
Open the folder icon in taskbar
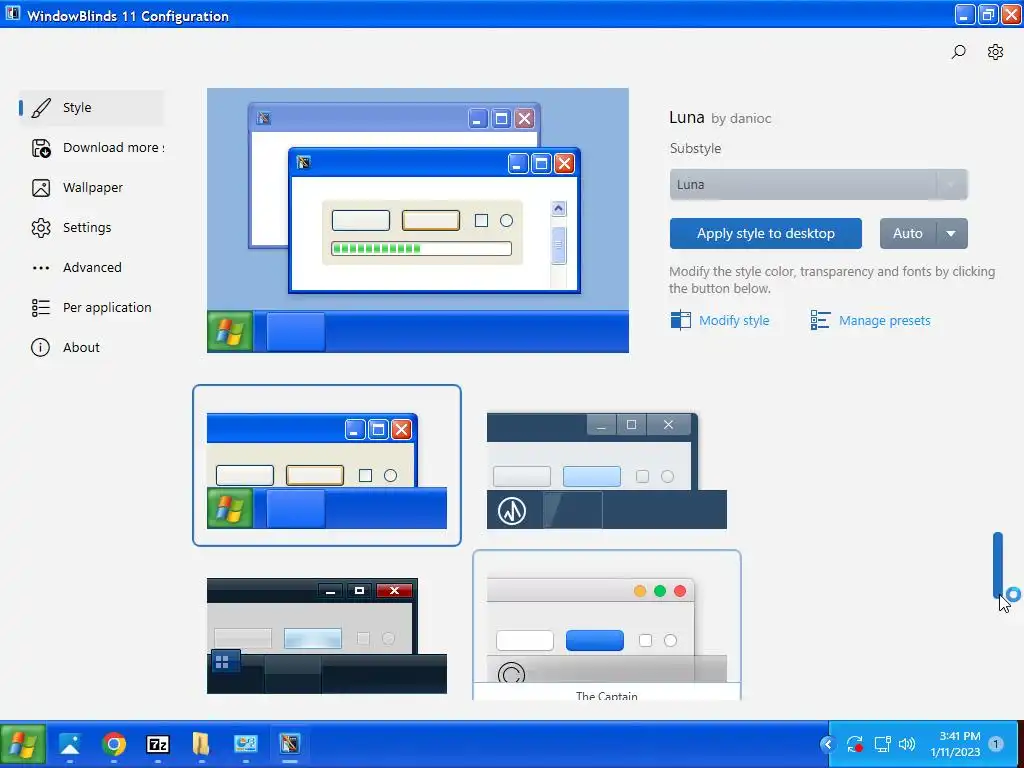click(x=201, y=744)
